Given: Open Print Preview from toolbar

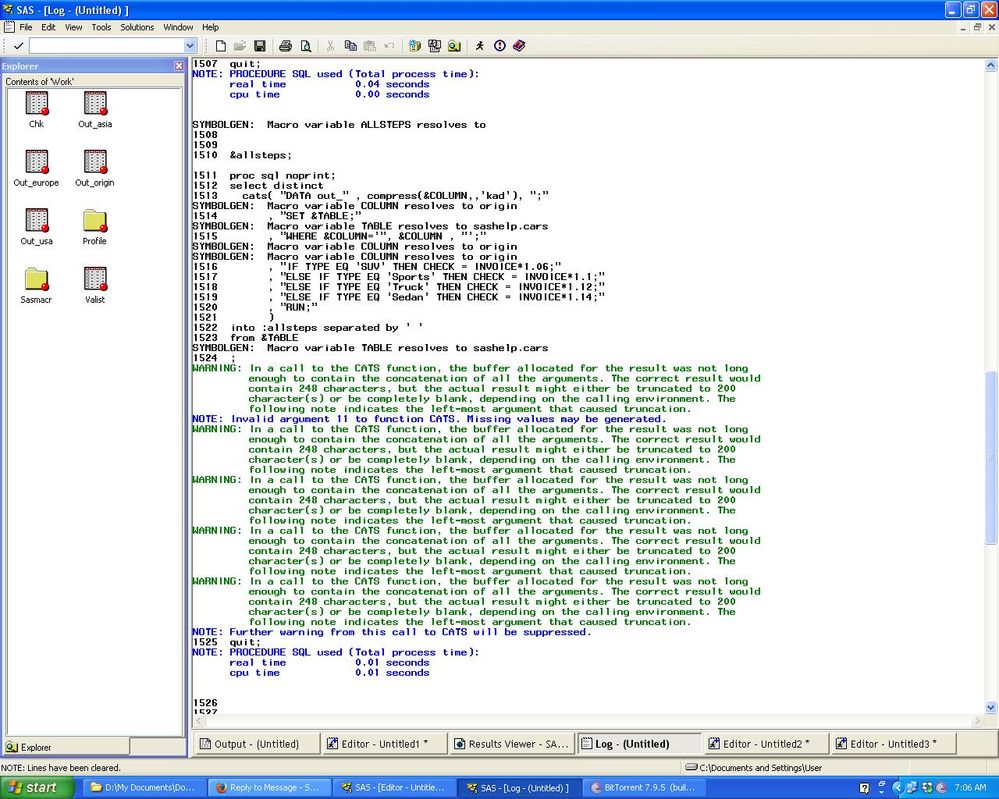Looking at the screenshot, I should coord(305,46).
